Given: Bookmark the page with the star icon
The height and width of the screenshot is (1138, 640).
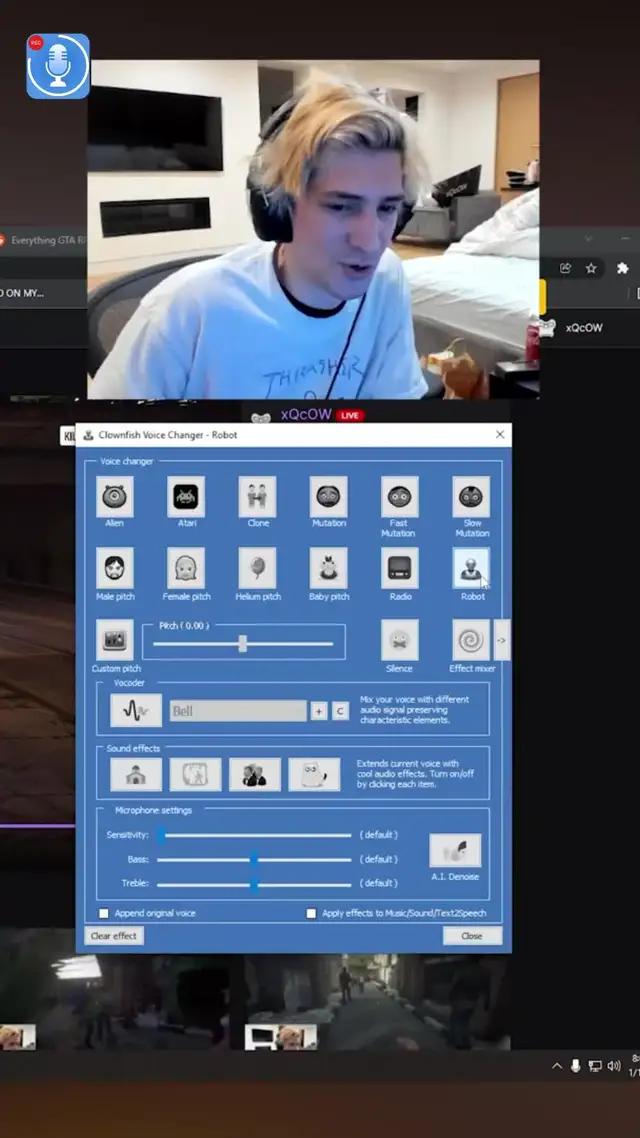Looking at the screenshot, I should pos(591,268).
